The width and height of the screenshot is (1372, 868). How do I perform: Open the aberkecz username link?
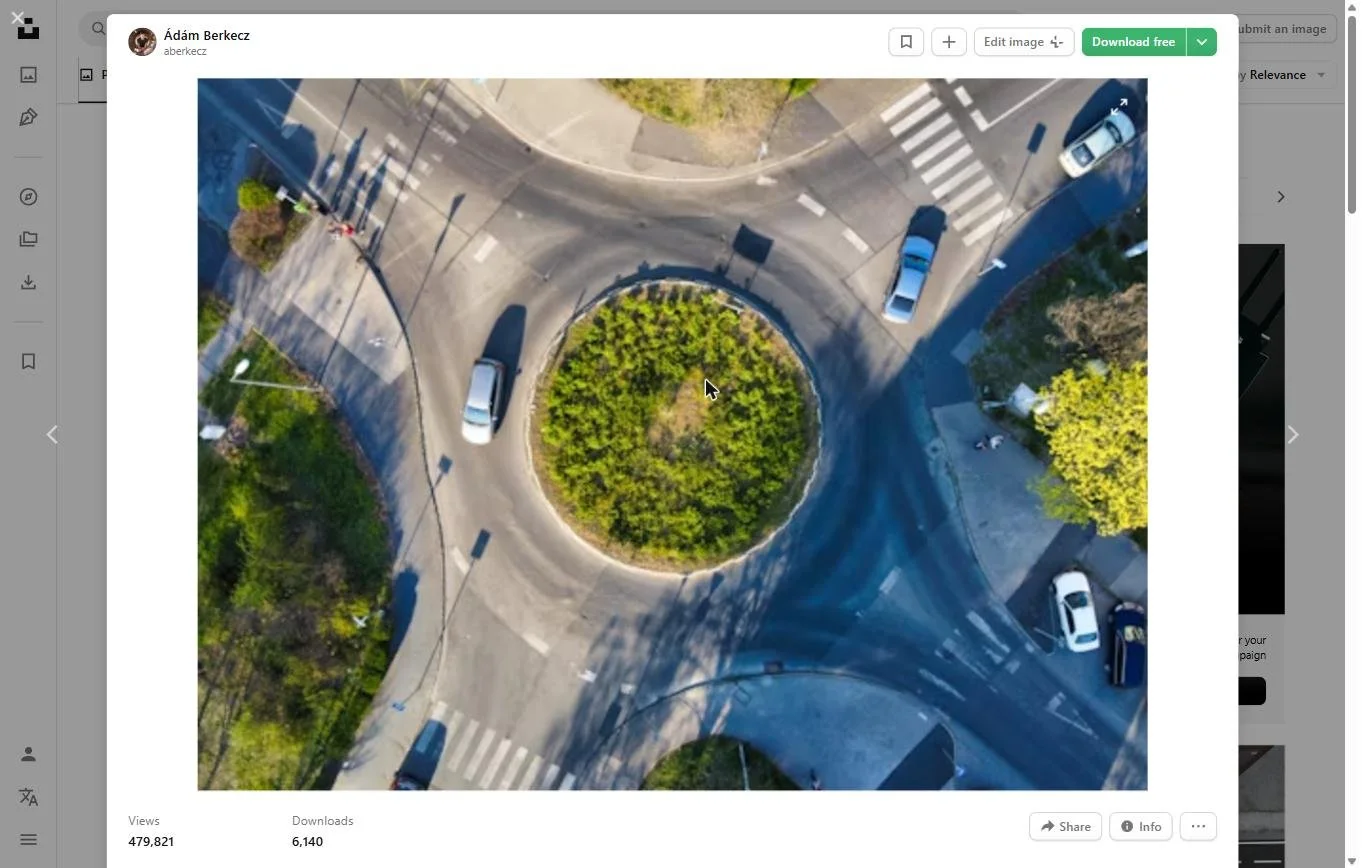point(185,52)
